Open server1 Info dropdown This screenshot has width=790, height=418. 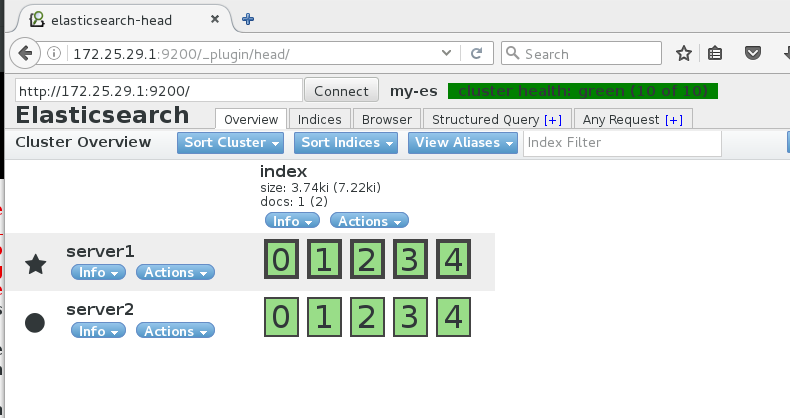[98, 272]
